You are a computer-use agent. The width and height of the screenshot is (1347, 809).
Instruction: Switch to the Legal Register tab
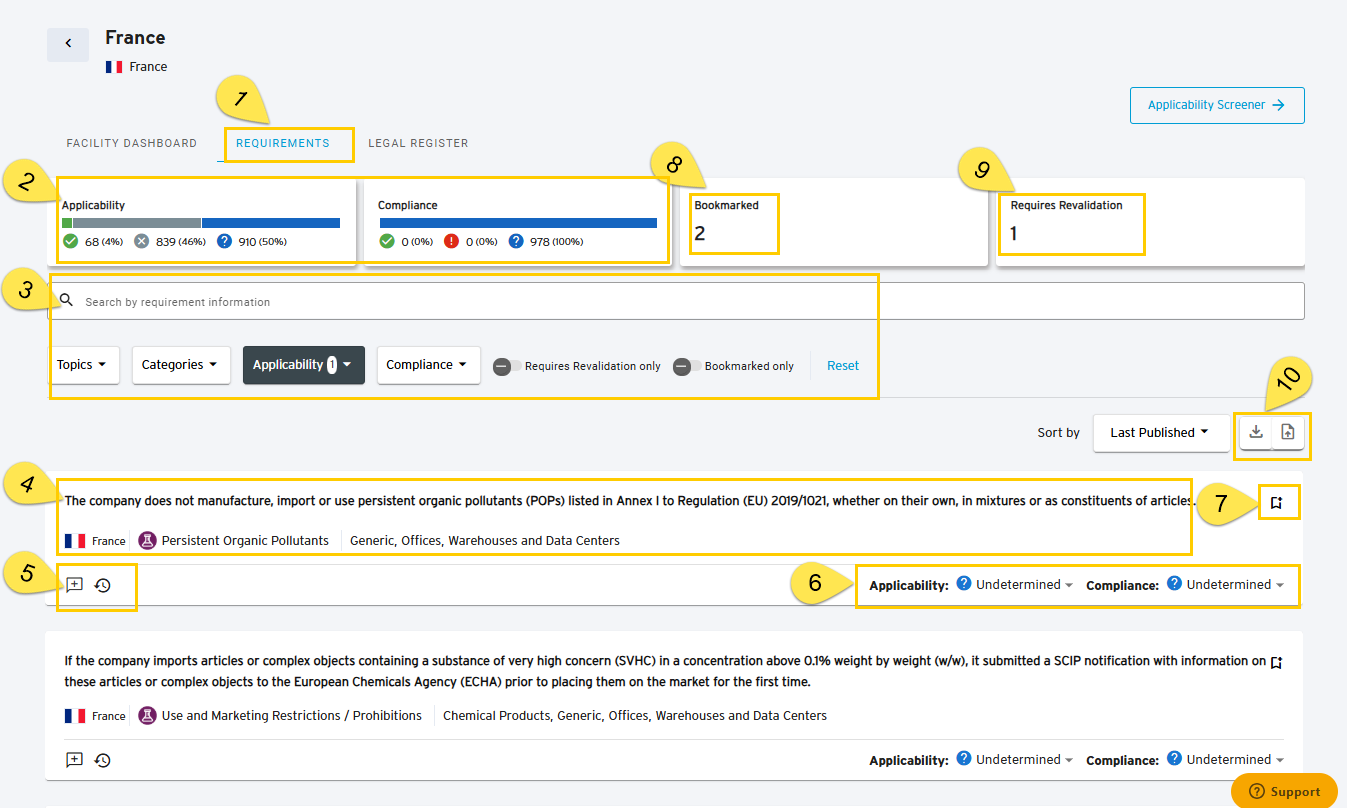tap(418, 143)
